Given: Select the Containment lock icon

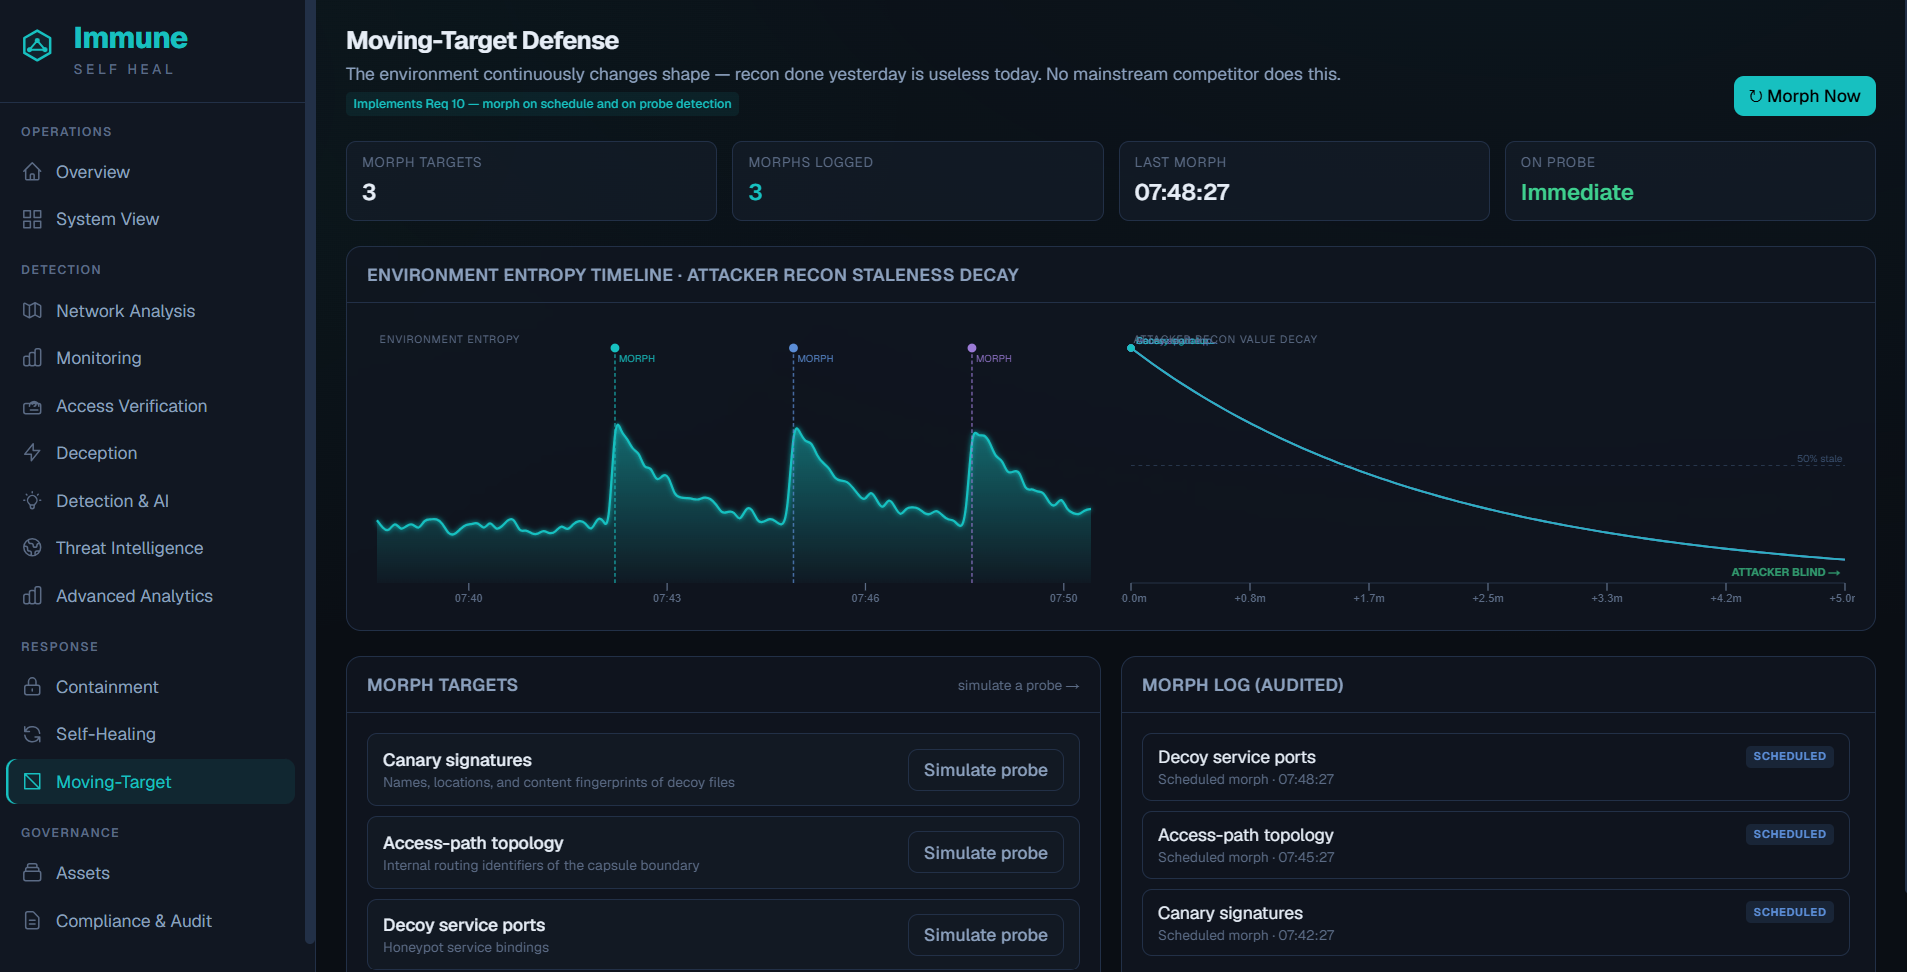Looking at the screenshot, I should [32, 687].
